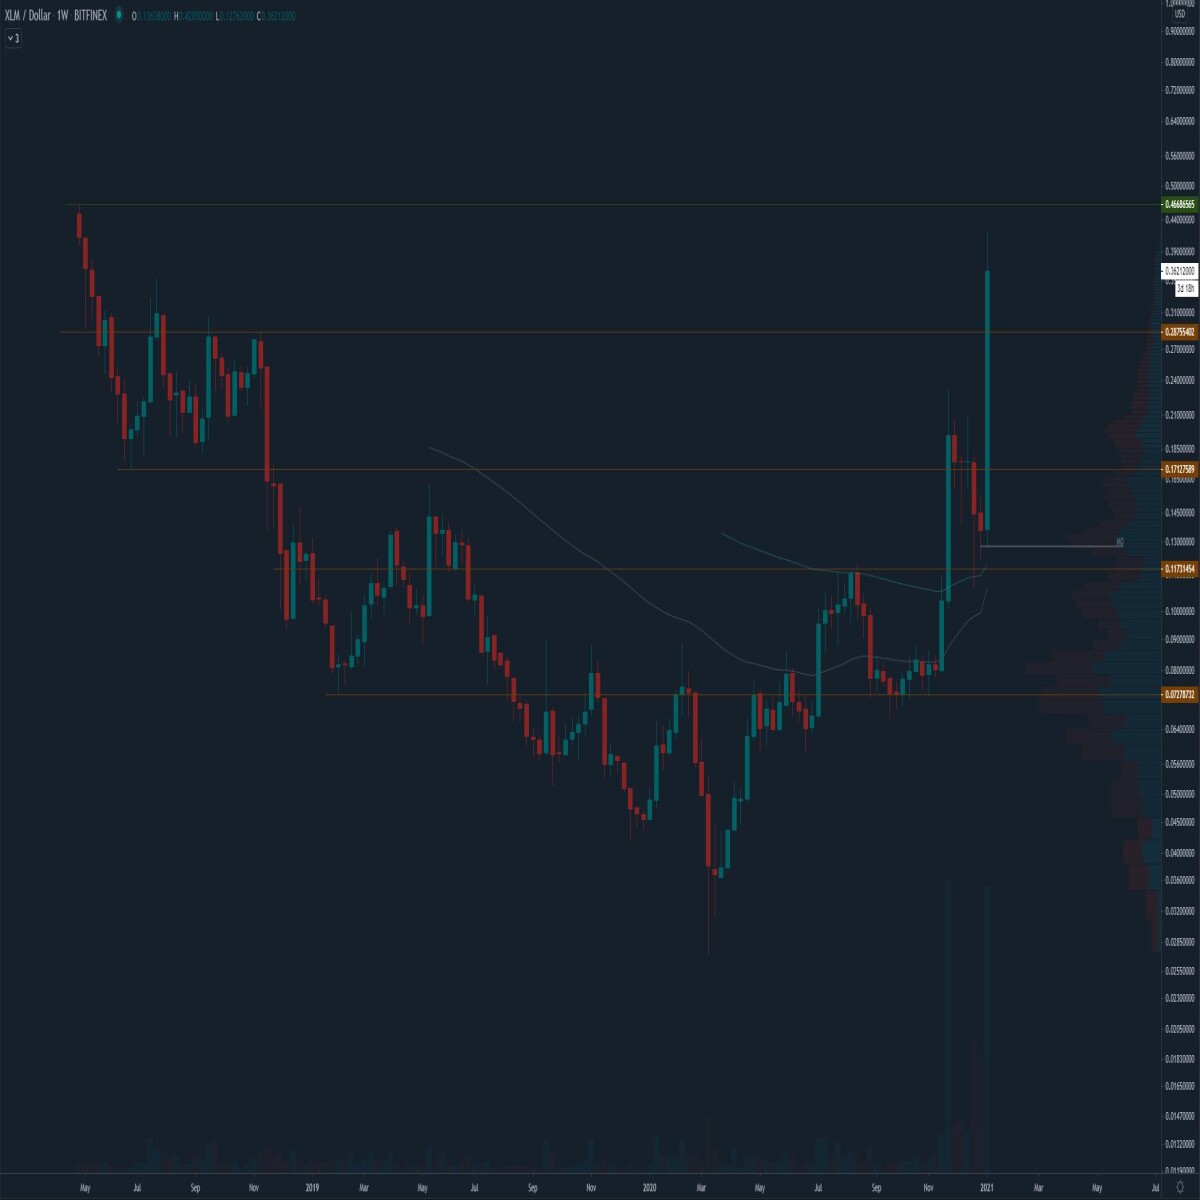Select the orange 0.11731454 price level label

[1180, 568]
